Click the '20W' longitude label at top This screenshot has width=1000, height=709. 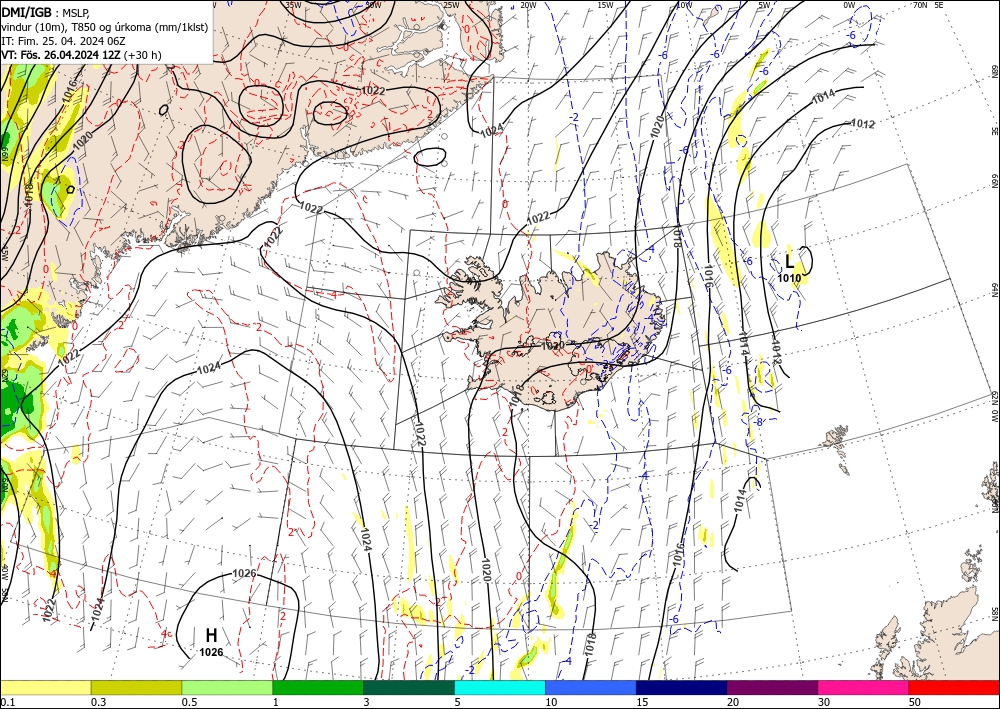tap(528, 5)
